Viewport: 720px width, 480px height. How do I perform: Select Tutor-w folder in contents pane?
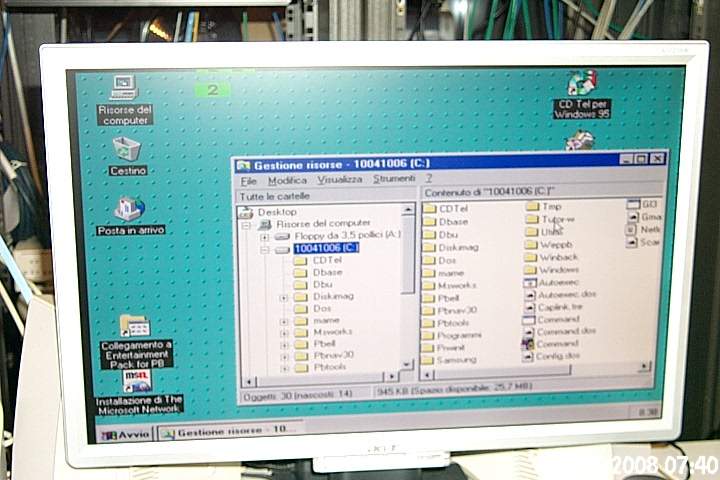click(550, 220)
